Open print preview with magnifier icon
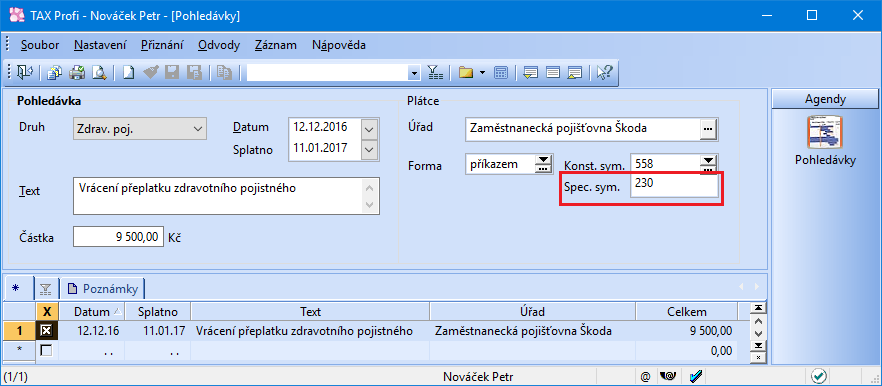882x386 pixels. point(99,73)
